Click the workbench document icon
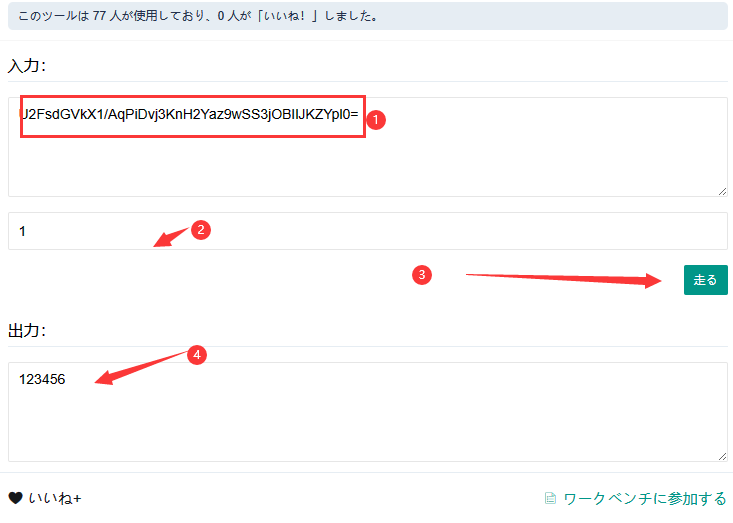 [x=551, y=499]
